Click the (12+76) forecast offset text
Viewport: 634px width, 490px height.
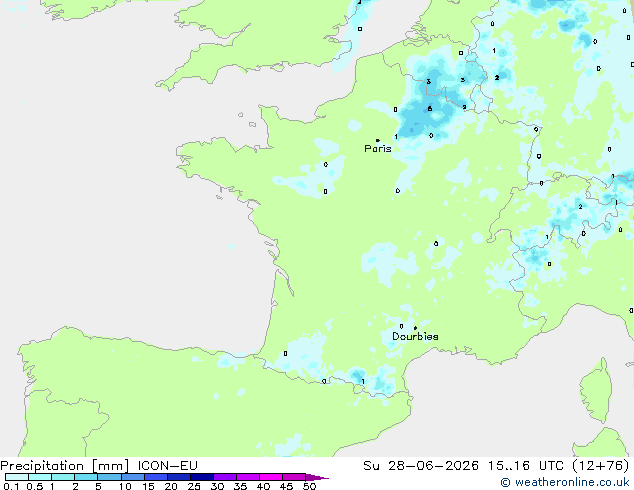(x=601, y=466)
